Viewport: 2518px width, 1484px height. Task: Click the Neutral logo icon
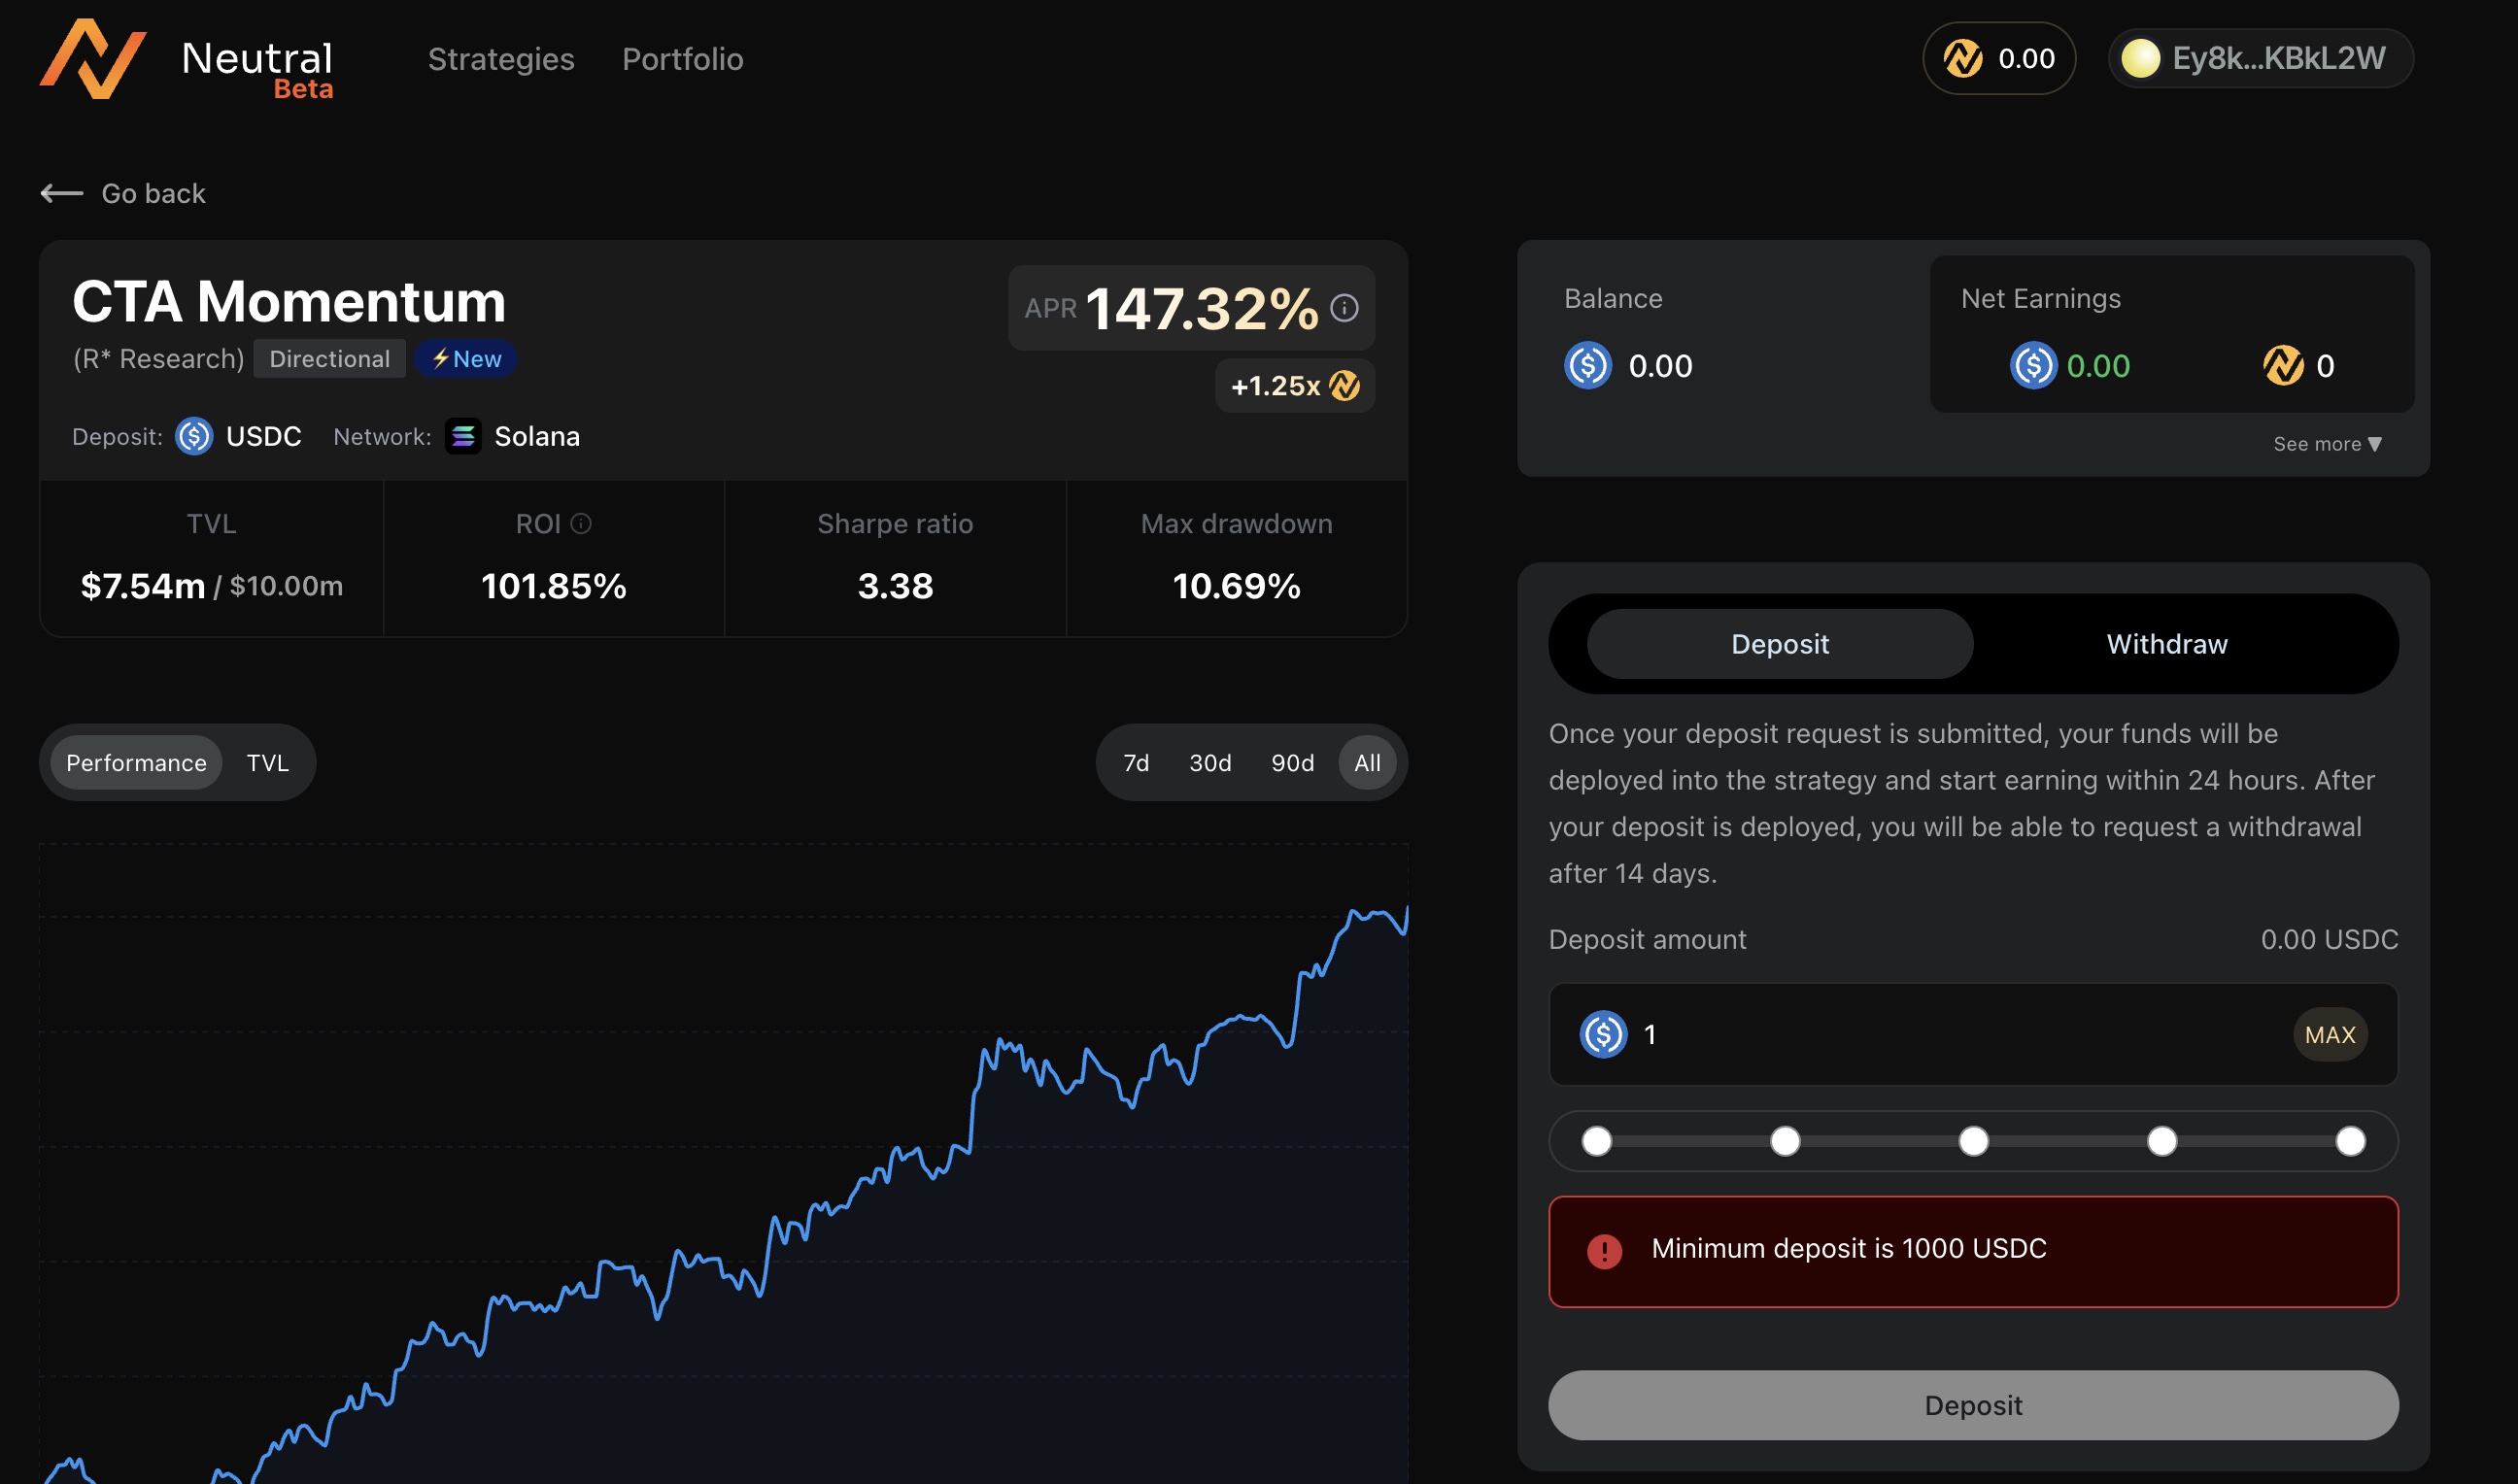point(93,58)
